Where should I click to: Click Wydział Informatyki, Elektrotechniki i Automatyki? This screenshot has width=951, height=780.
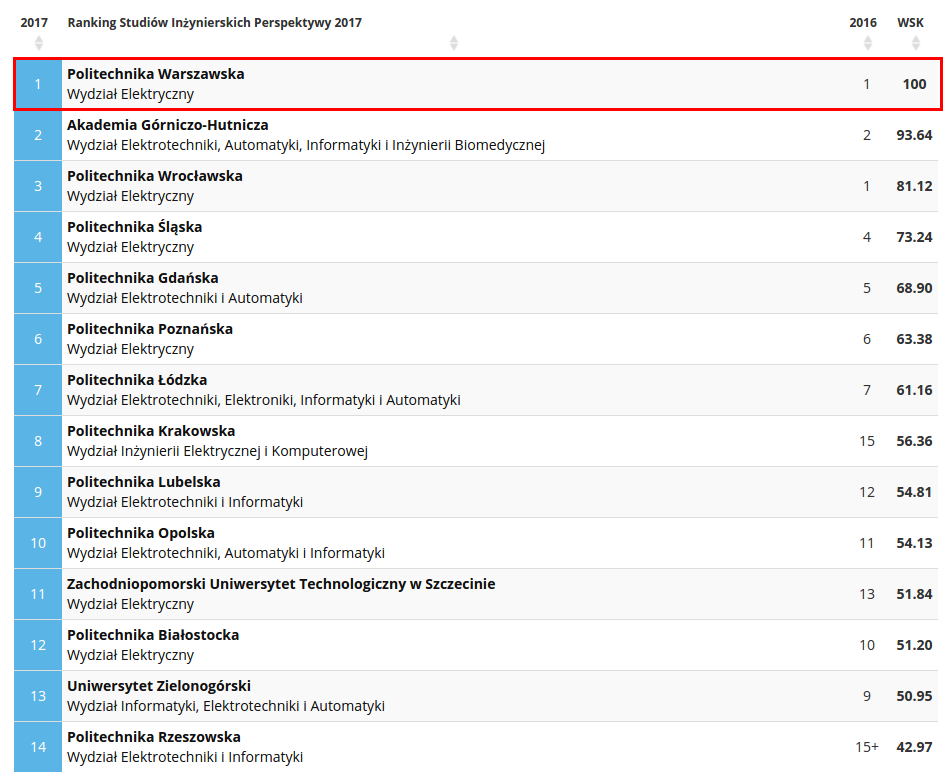[226, 705]
